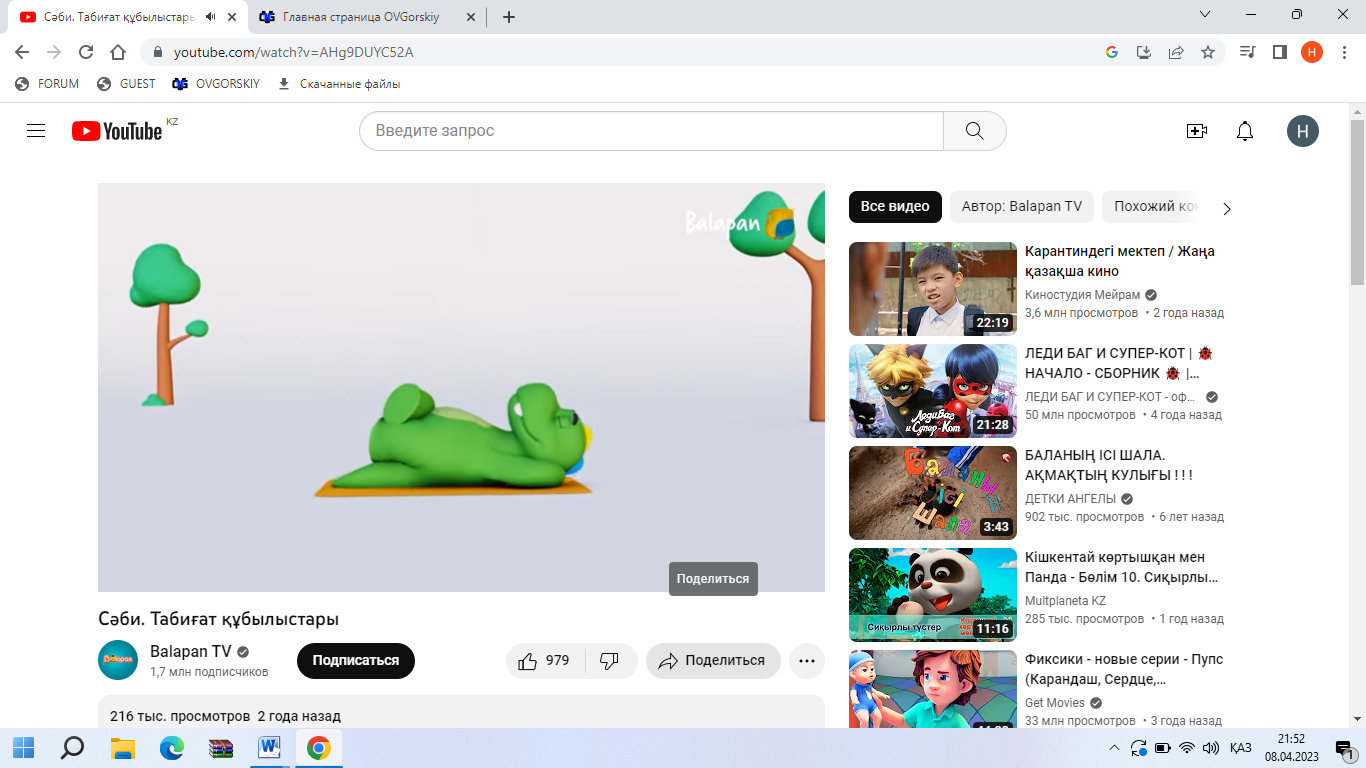
Task: Select the "Все видео" filter chip
Action: pyautogui.click(x=895, y=207)
